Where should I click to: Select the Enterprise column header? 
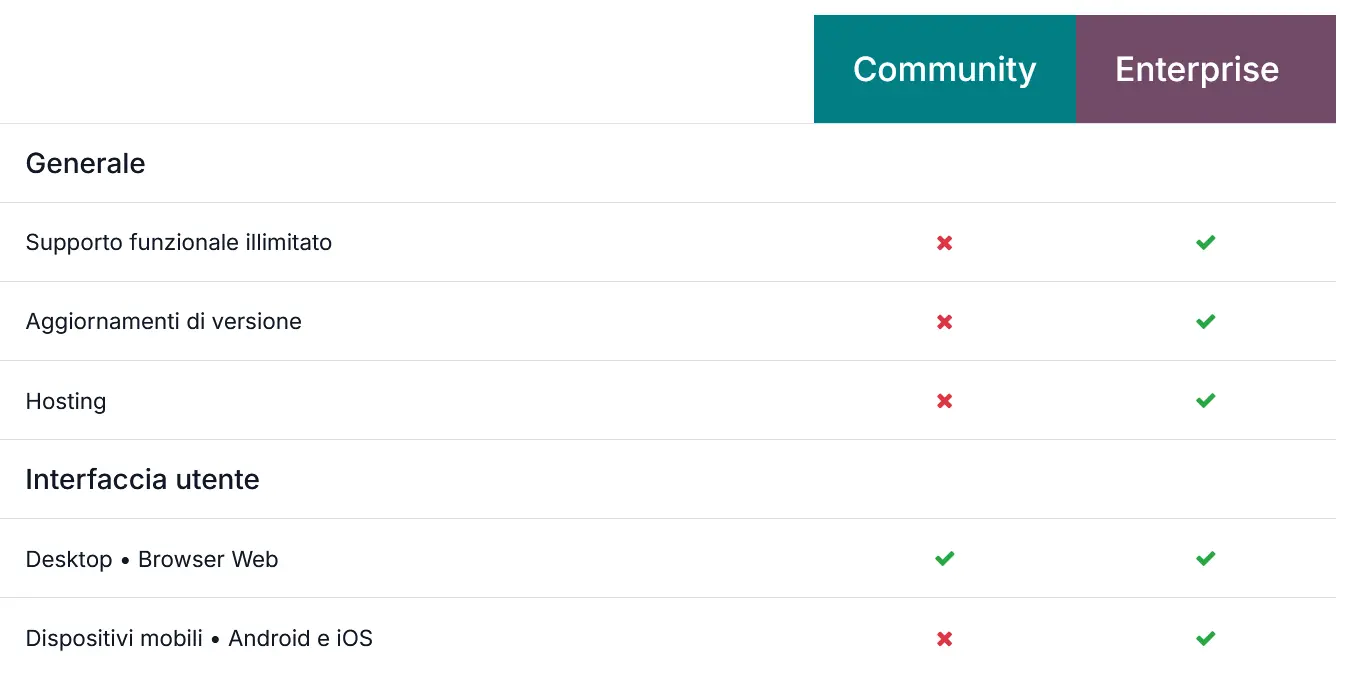(1196, 69)
